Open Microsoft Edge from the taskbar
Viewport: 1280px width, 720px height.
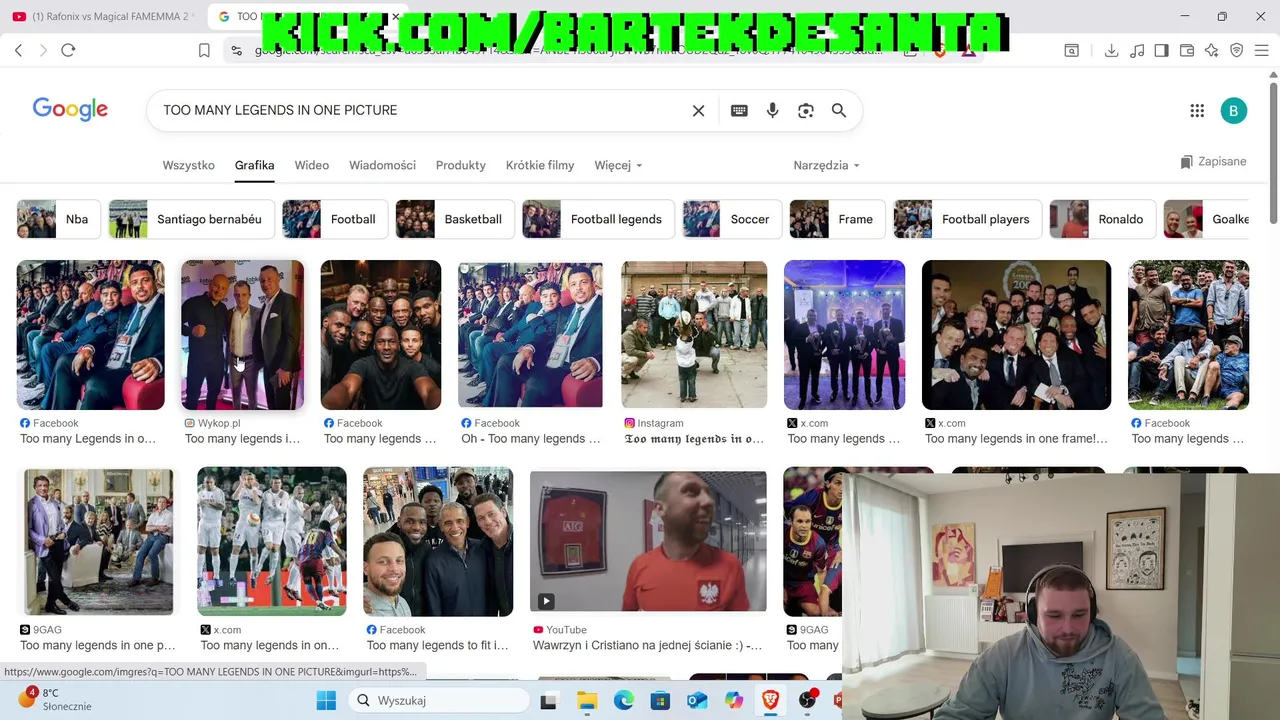coord(623,701)
